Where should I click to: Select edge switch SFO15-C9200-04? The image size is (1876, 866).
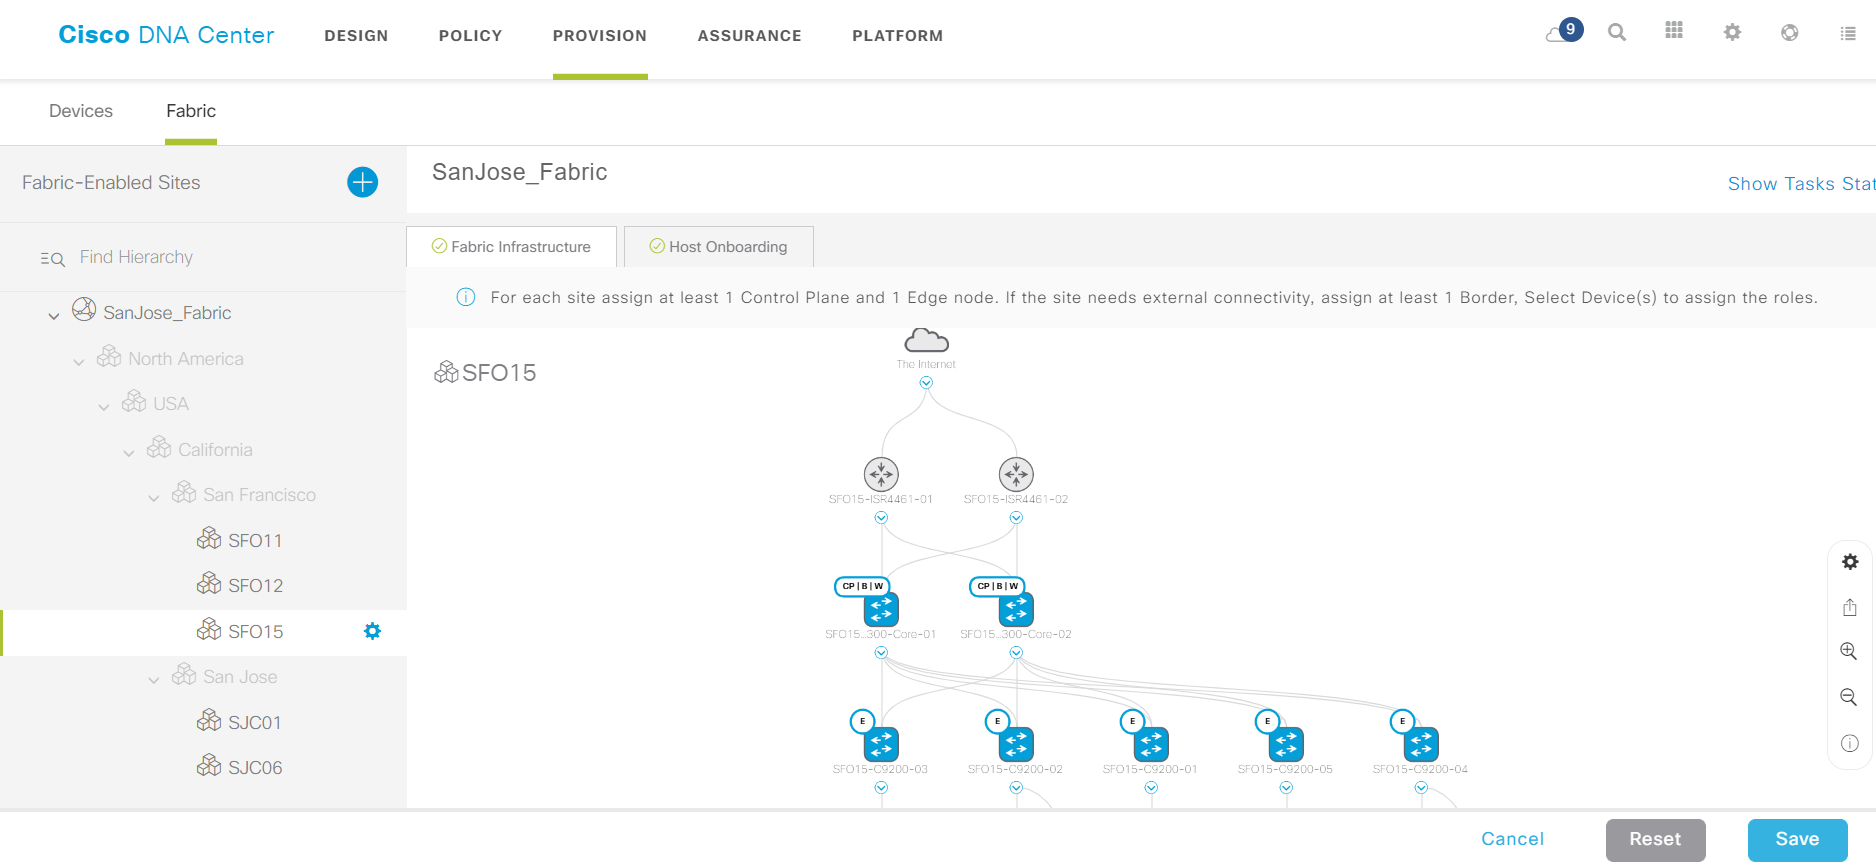1421,744
